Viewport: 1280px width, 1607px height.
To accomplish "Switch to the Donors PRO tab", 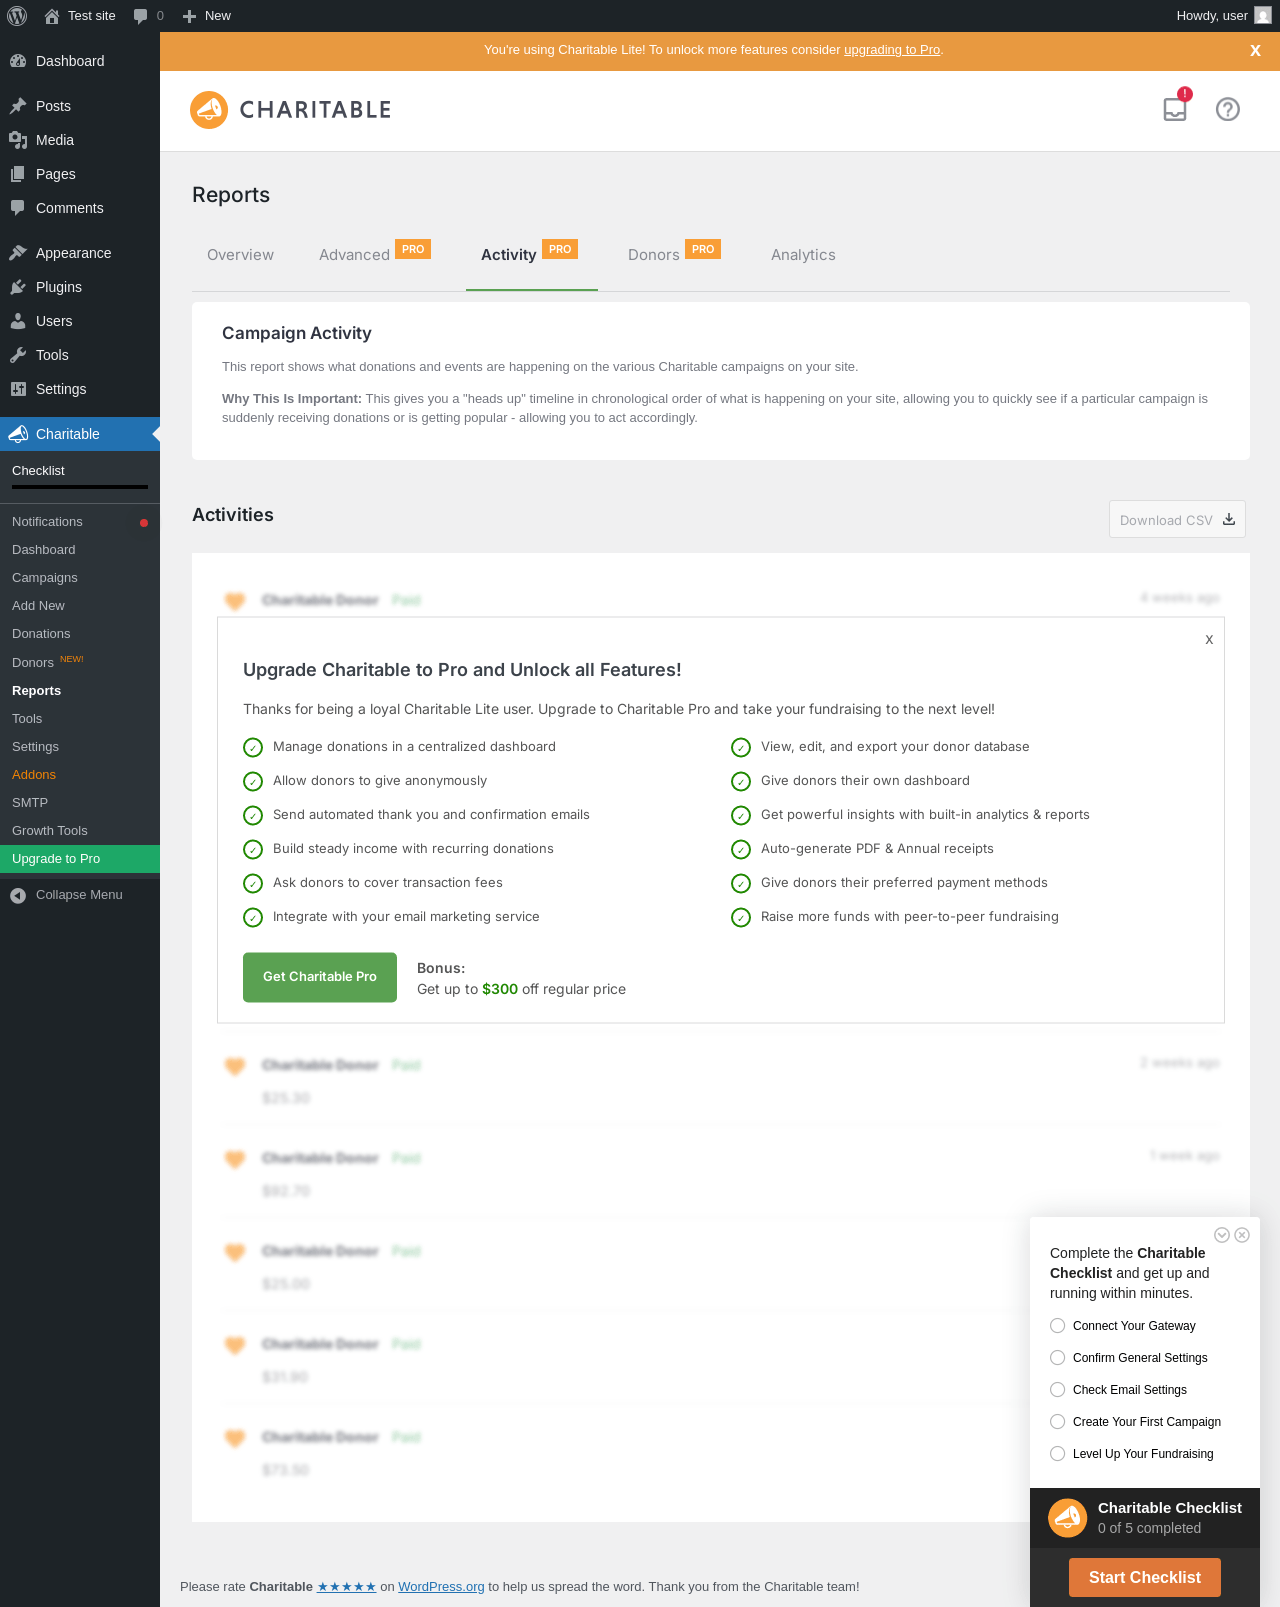I will (x=675, y=255).
